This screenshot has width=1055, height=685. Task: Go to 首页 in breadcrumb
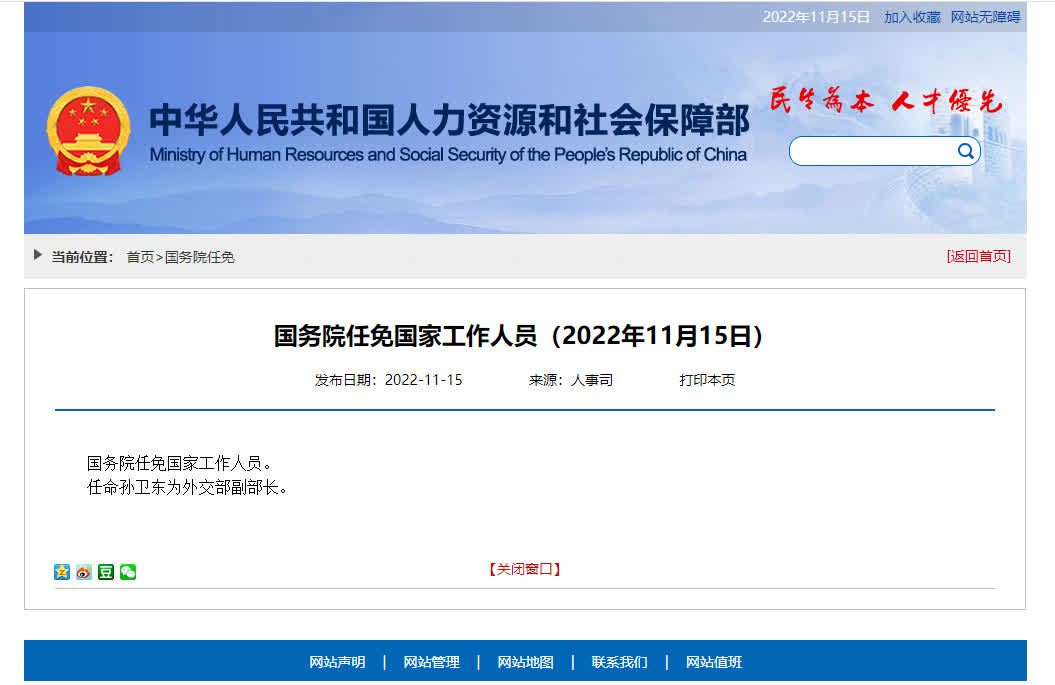click(140, 257)
